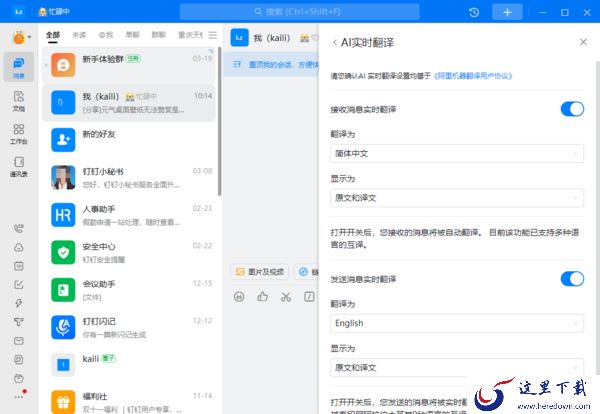Select the 全部 conversation tab

(53, 35)
